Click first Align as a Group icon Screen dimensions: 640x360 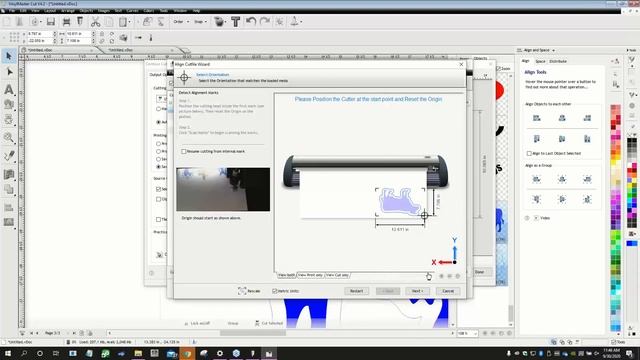[x=536, y=179]
